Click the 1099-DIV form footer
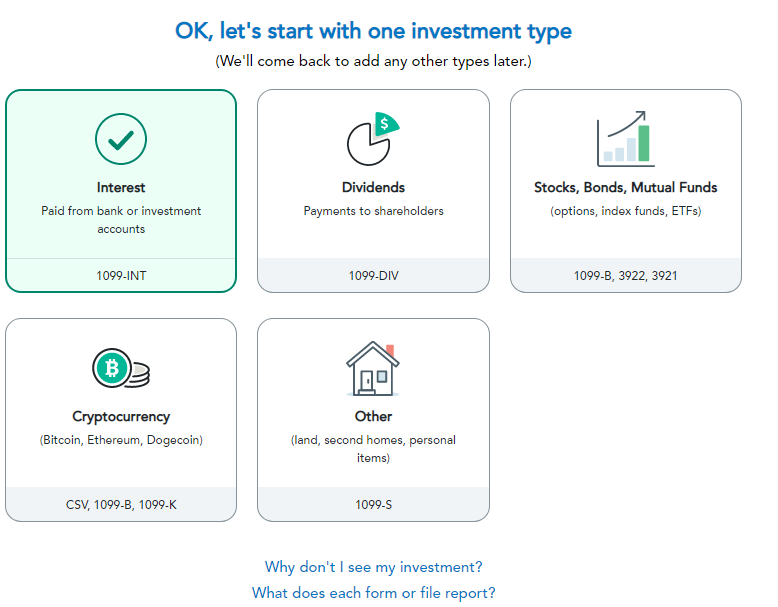The width and height of the screenshot is (778, 607). 373,275
